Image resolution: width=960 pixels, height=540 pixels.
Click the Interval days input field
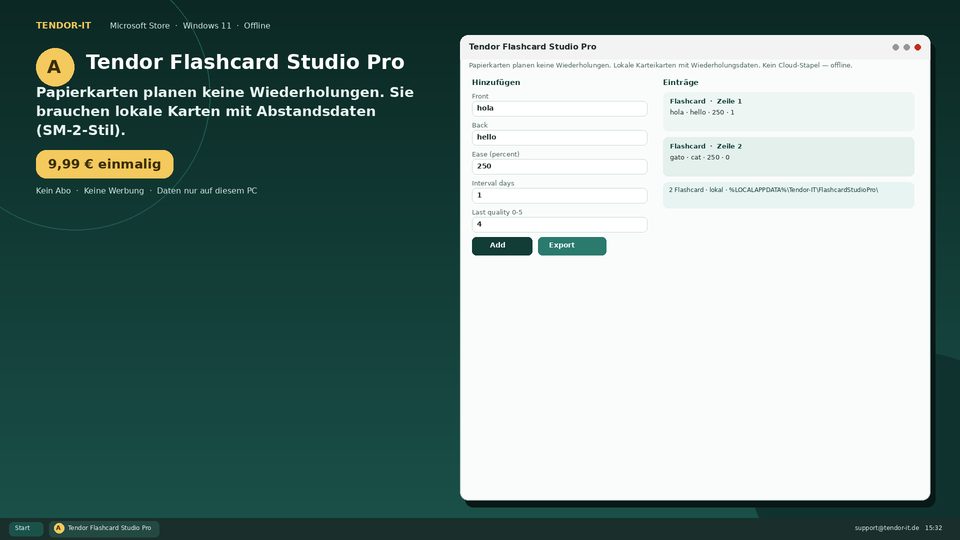pos(559,195)
